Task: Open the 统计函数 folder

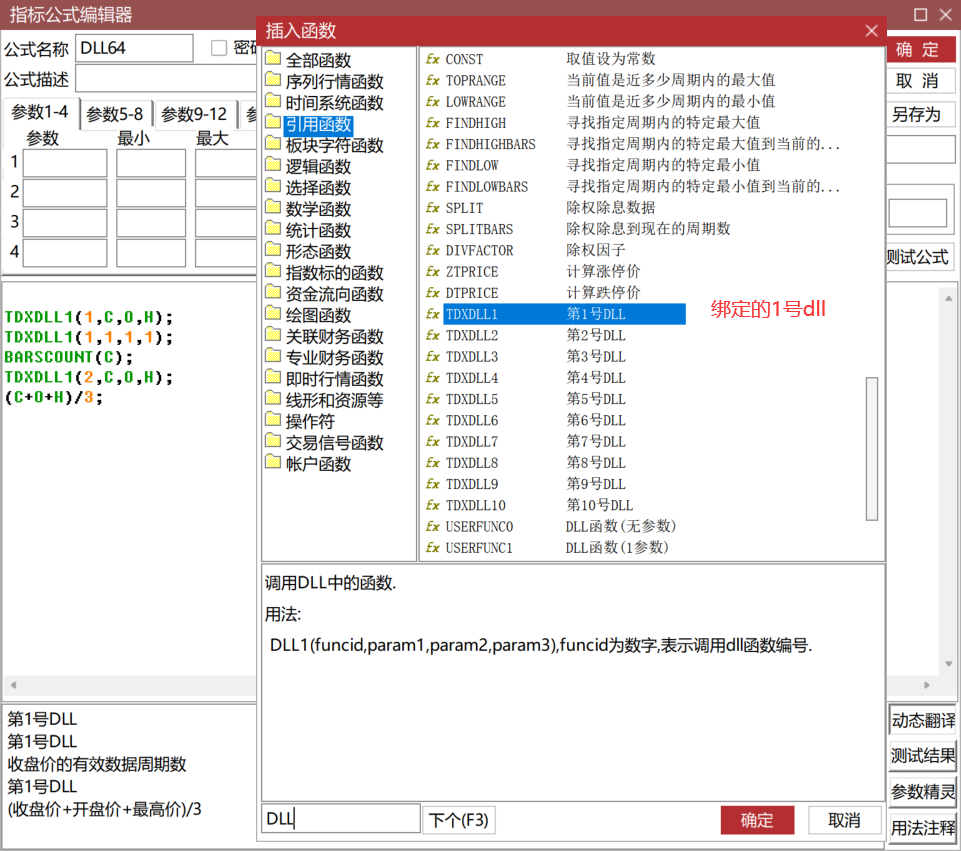Action: click(x=309, y=230)
